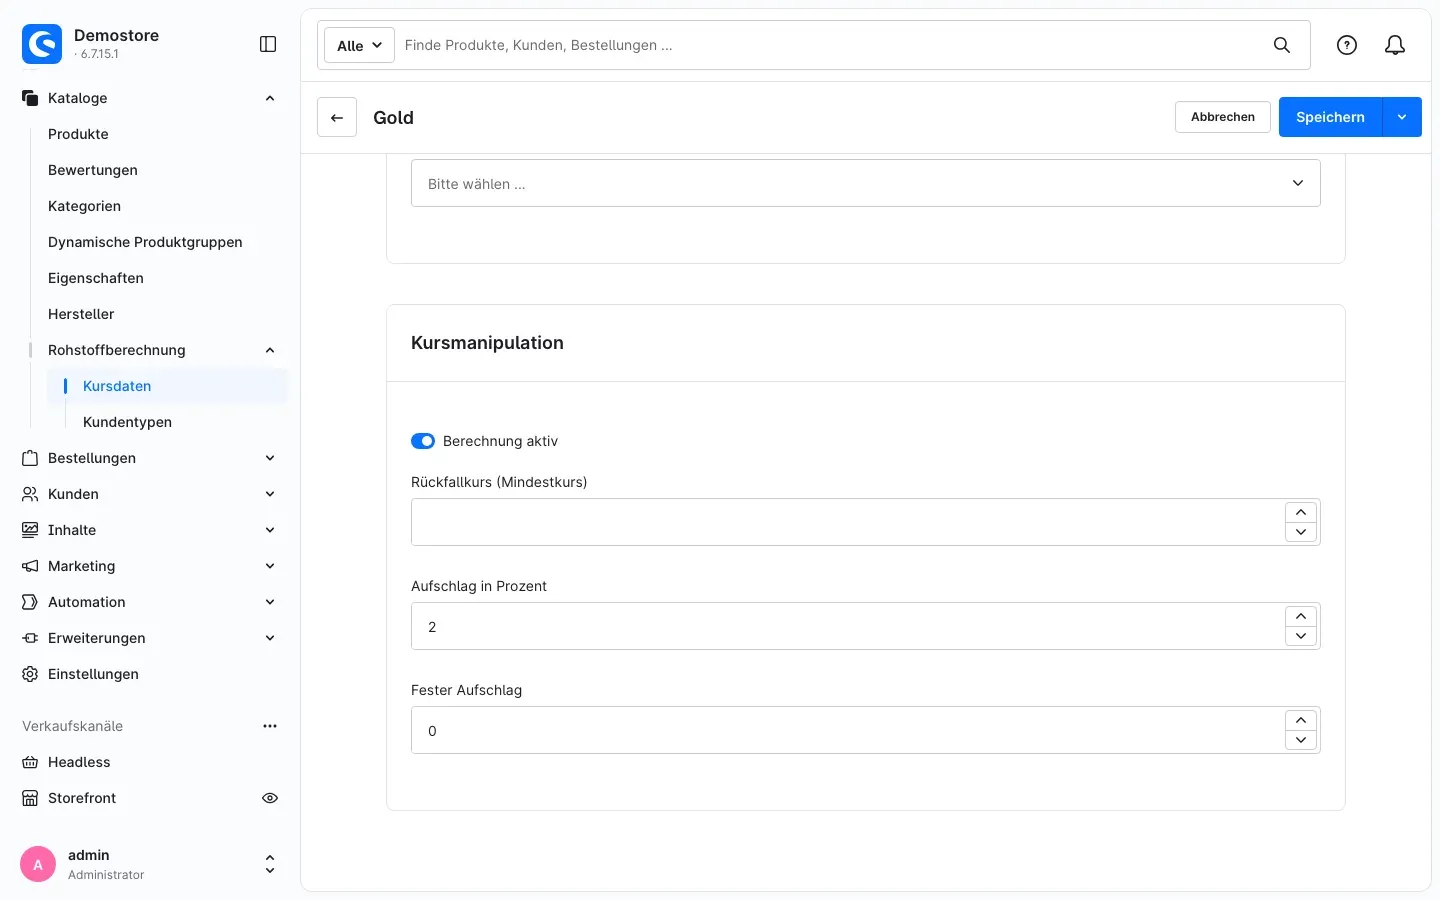Decrease Fester Aufschlag value
1440x900 pixels.
[x=1301, y=740]
